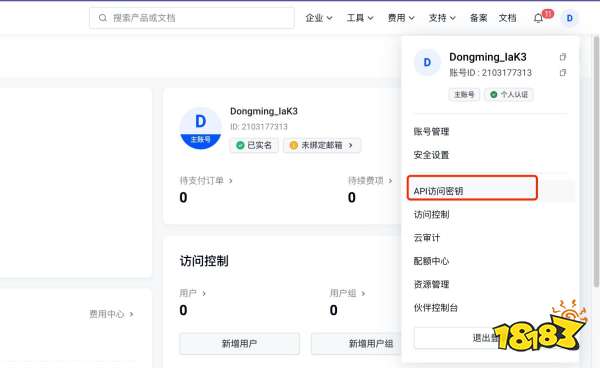Screen dimensions: 600x368
Task: Click the 主账号 tag in dropdown
Action: tap(464, 94)
